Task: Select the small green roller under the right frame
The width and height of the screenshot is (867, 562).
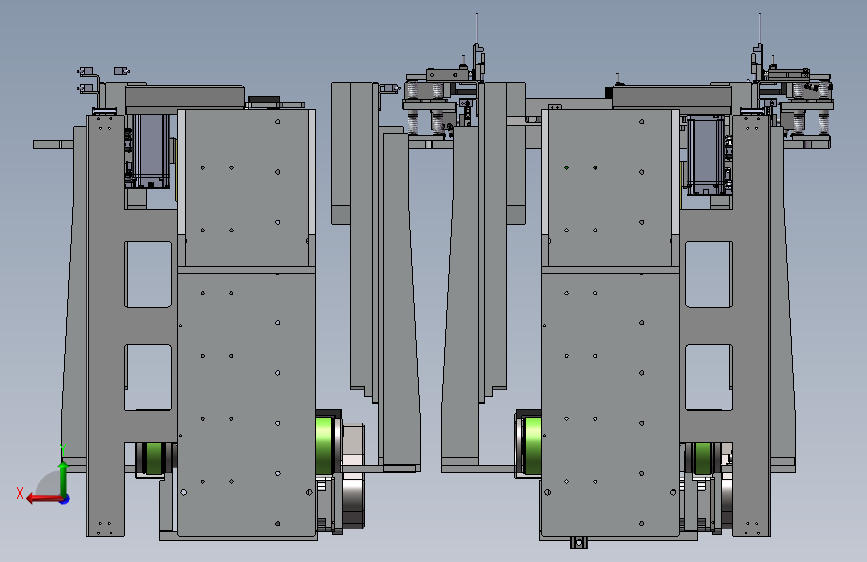Action: [703, 458]
